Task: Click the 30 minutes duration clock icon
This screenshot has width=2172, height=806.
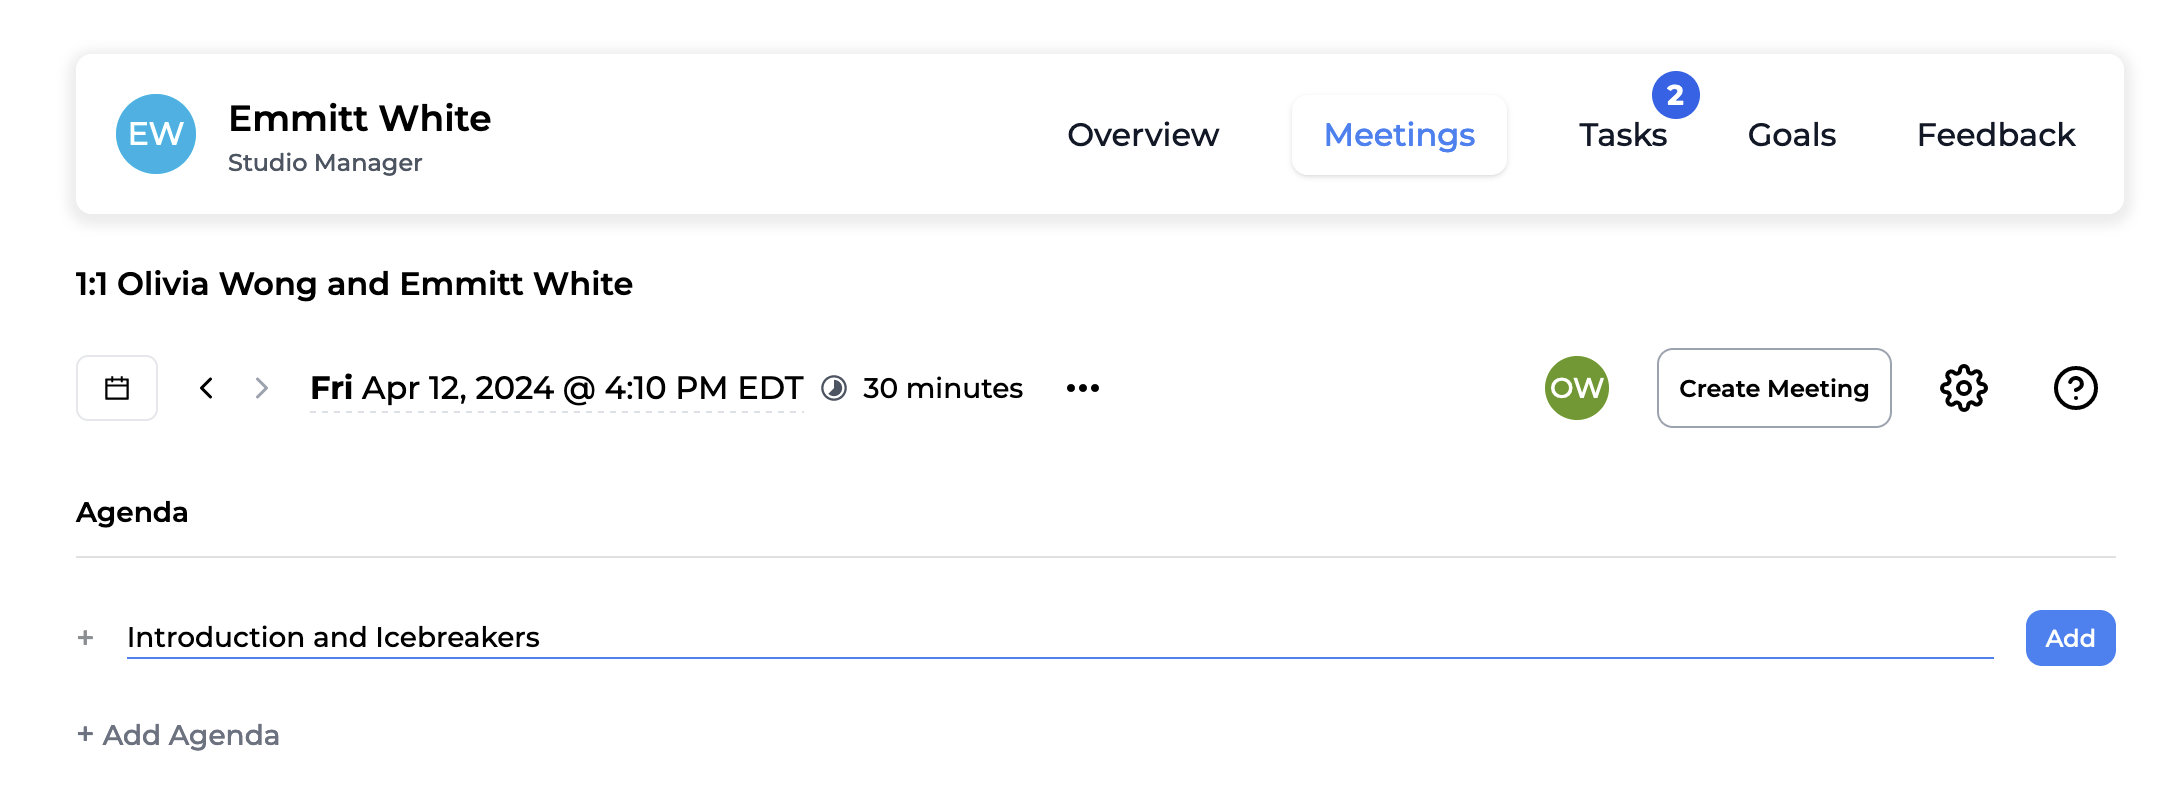Action: point(834,388)
